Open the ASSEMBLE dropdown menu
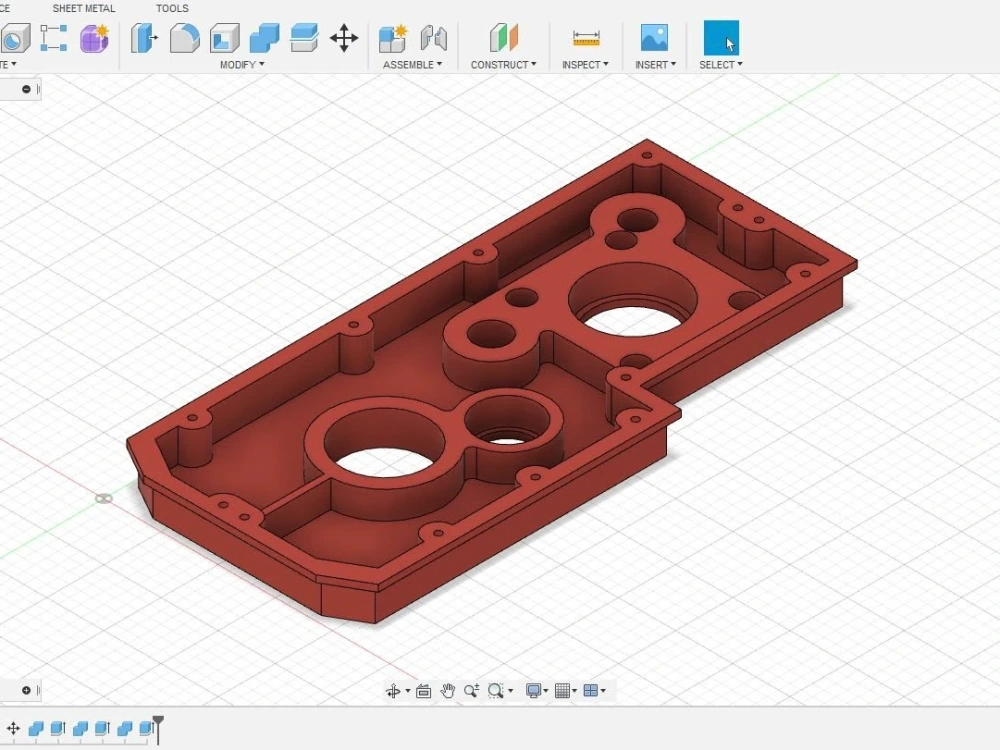Viewport: 1000px width, 750px height. [x=412, y=64]
